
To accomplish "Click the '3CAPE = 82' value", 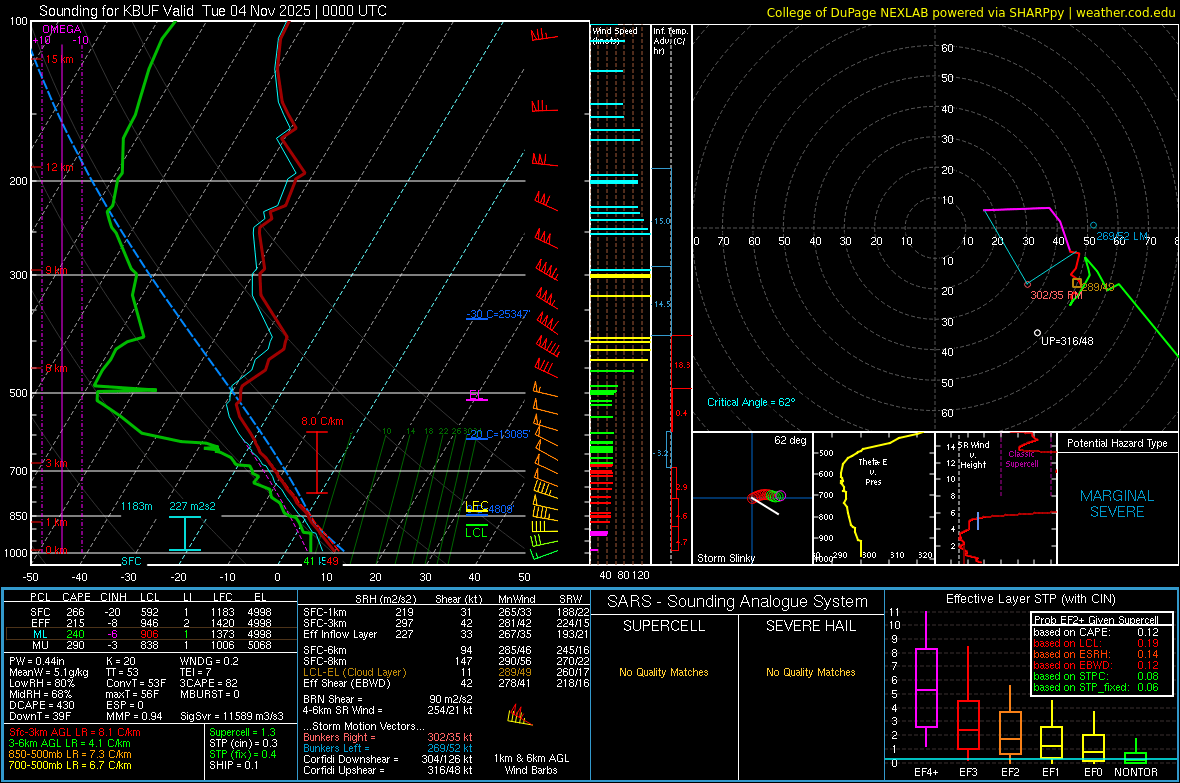I will [208, 684].
